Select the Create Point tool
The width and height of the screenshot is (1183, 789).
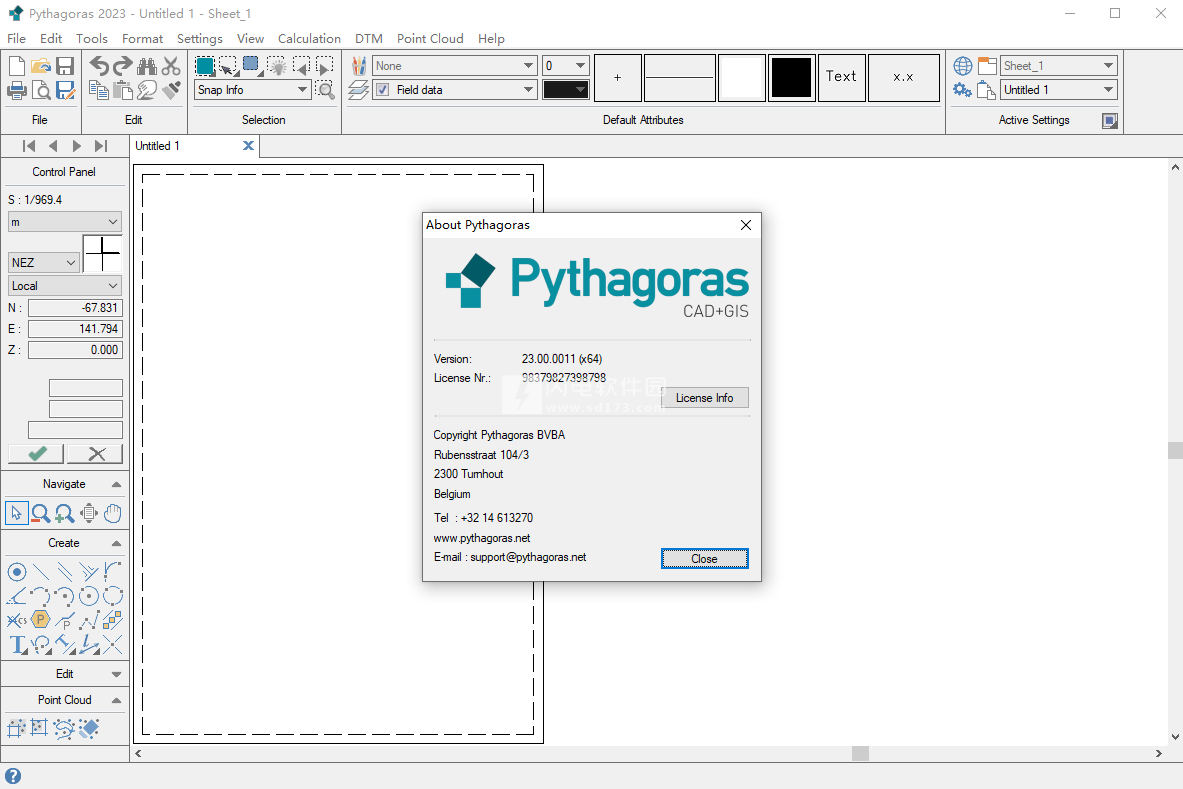17,572
